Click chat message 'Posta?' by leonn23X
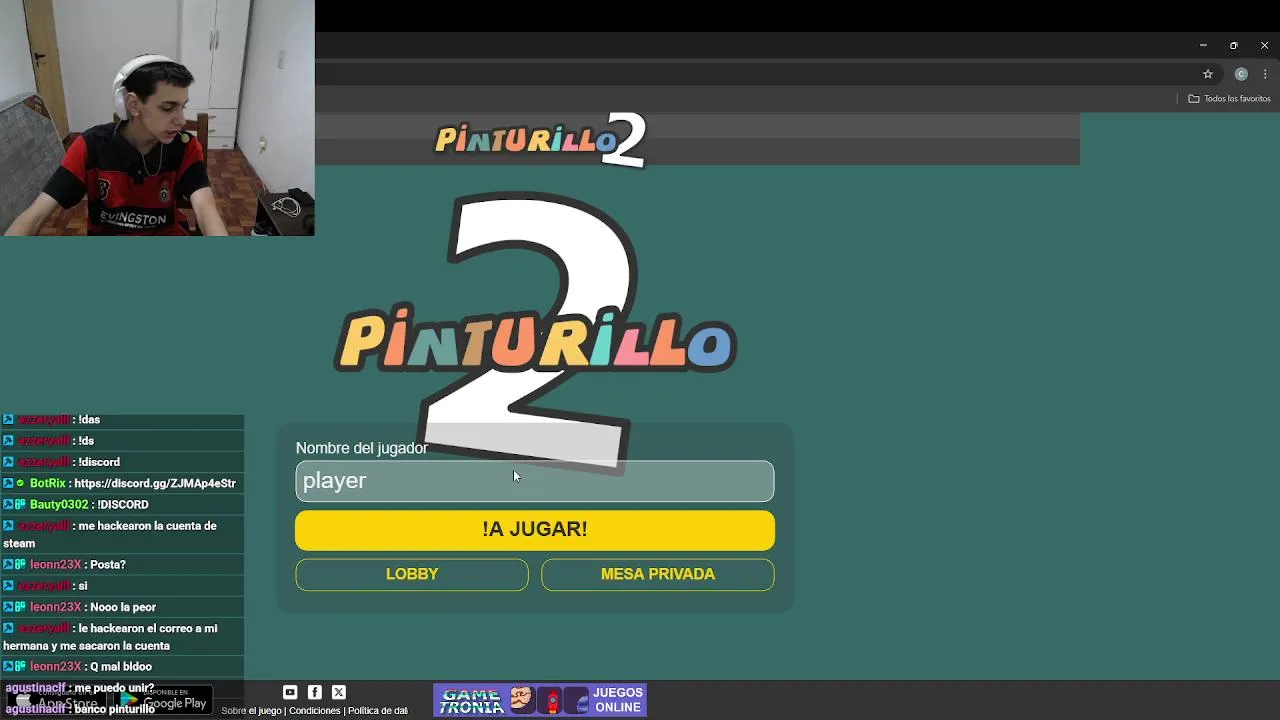 tap(108, 565)
